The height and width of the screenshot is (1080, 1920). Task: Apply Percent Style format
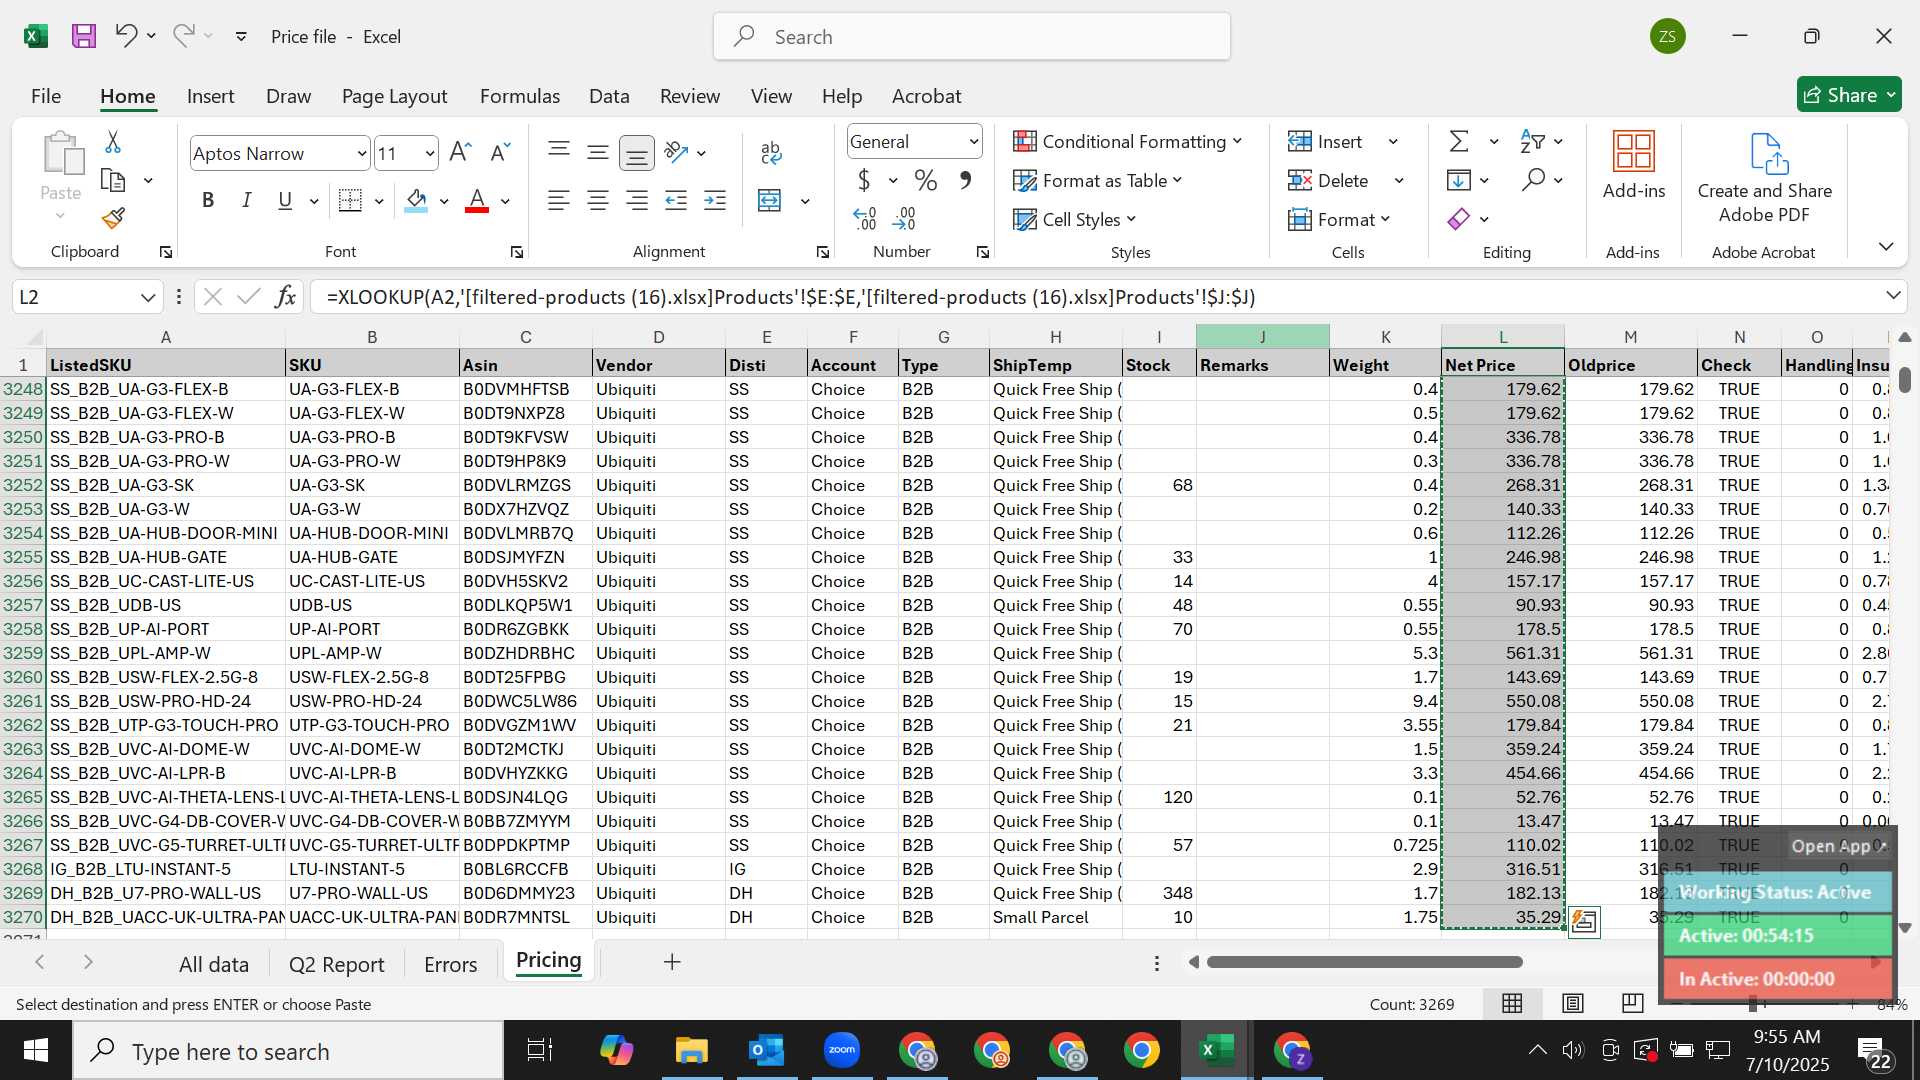tap(926, 180)
